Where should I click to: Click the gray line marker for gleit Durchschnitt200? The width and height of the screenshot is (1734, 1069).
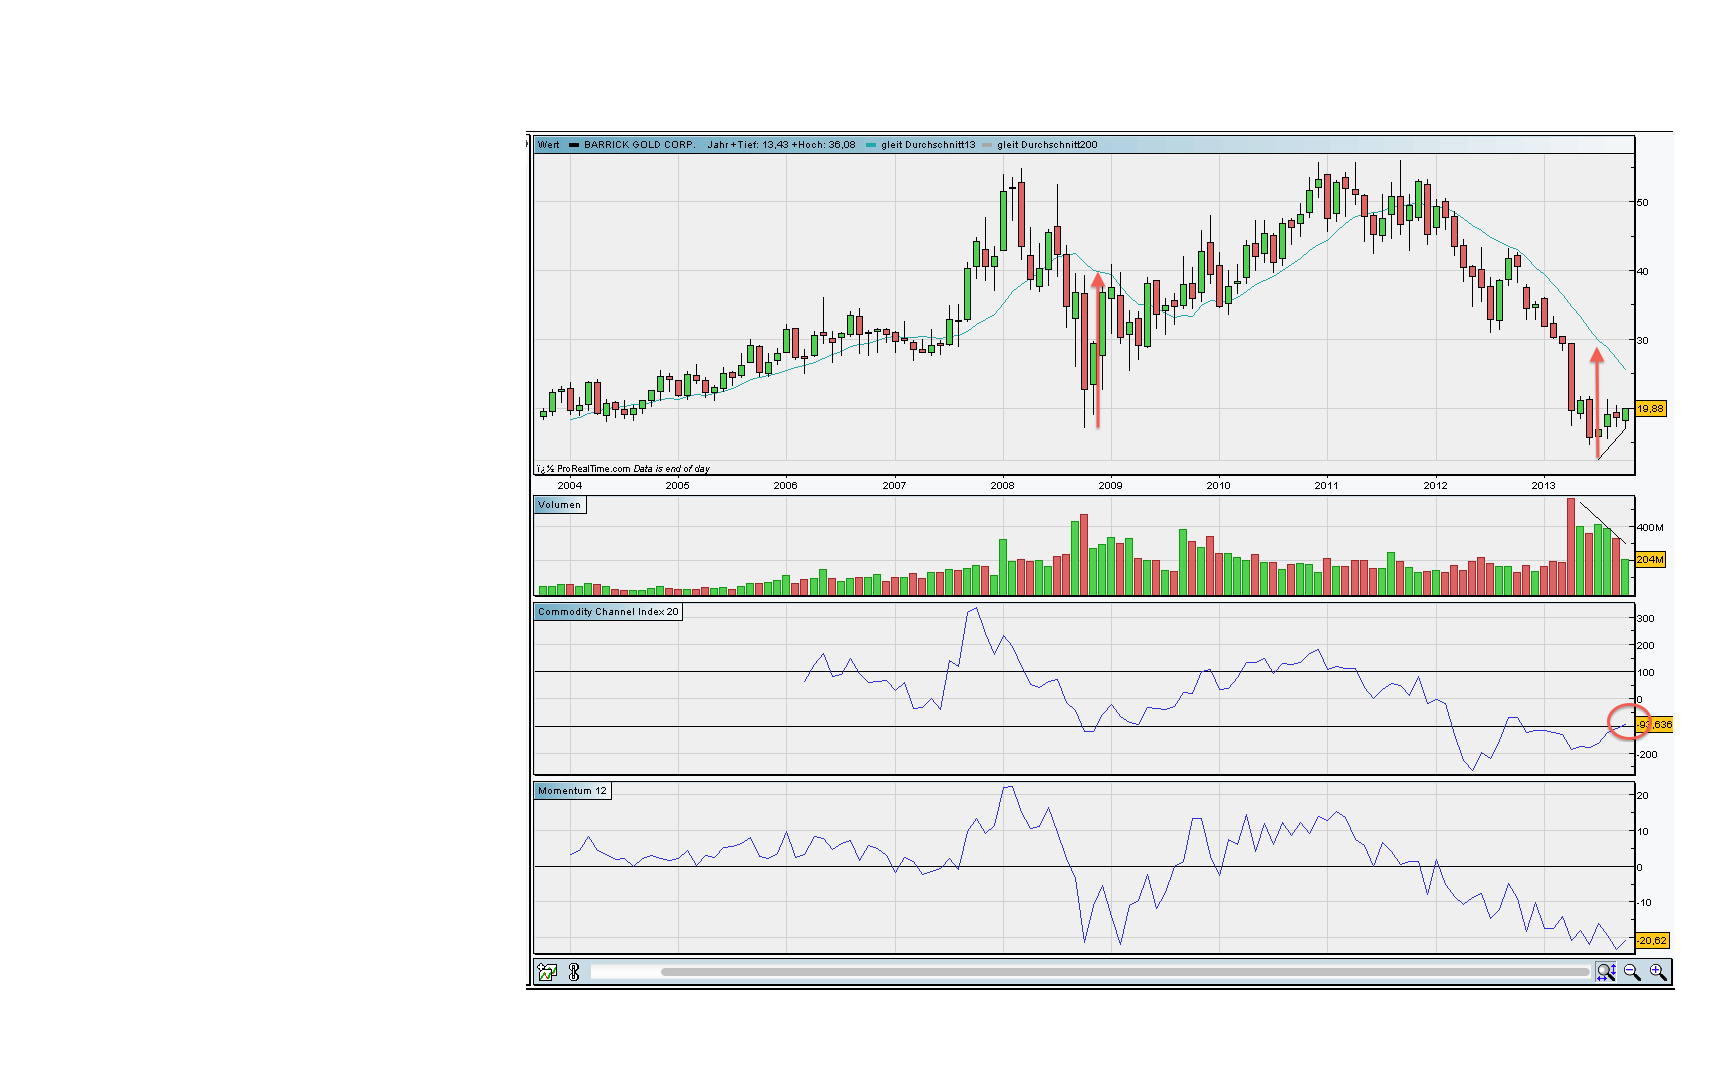[x=987, y=145]
